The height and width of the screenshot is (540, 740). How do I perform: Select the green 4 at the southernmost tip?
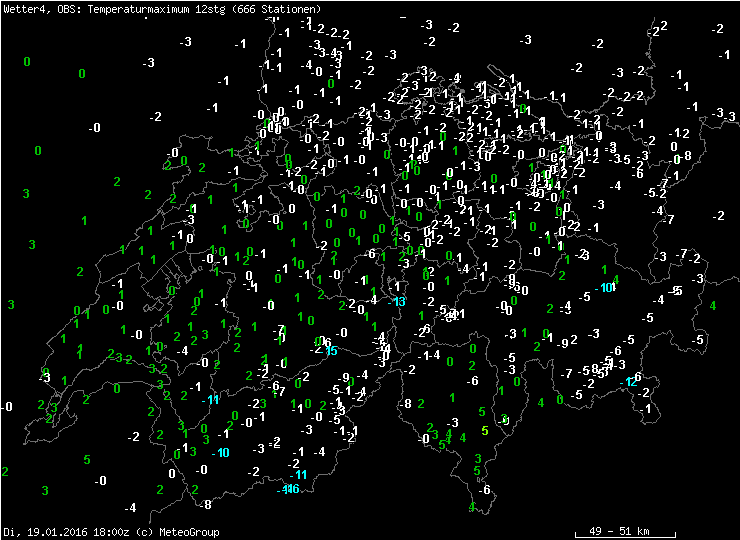471,507
